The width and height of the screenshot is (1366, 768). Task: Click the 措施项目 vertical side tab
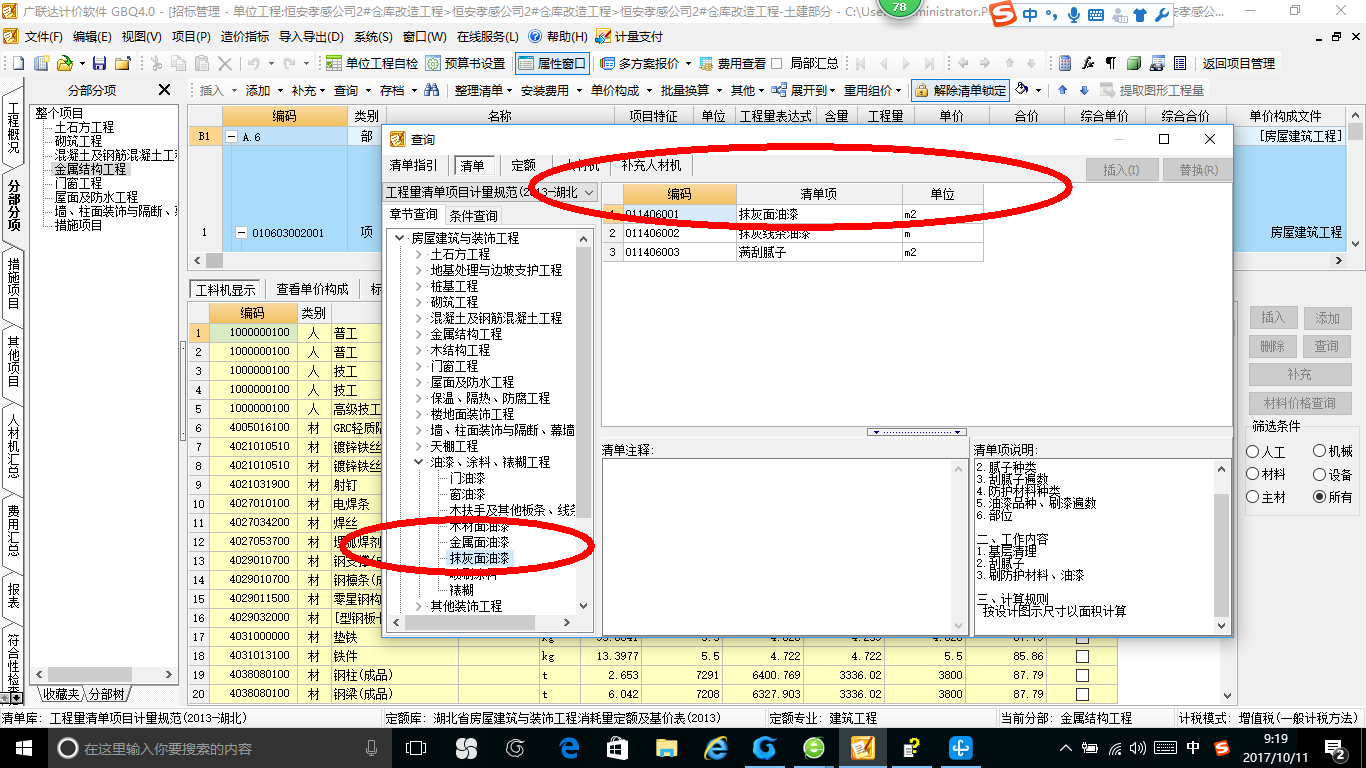13,282
